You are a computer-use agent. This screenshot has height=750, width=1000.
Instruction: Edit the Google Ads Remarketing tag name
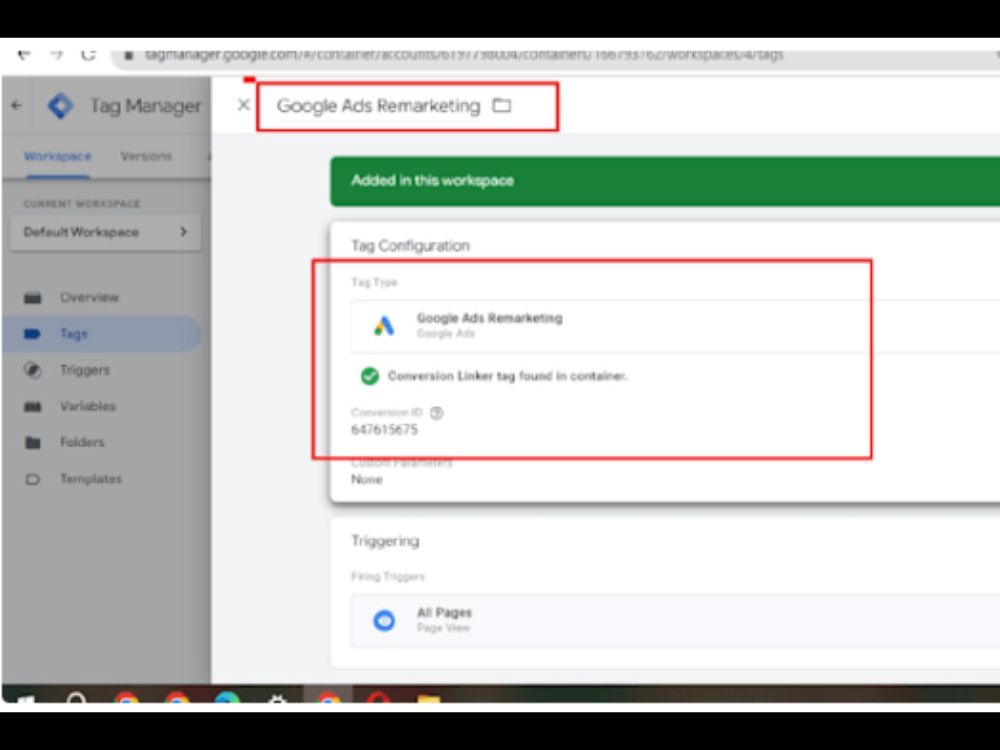(x=378, y=106)
